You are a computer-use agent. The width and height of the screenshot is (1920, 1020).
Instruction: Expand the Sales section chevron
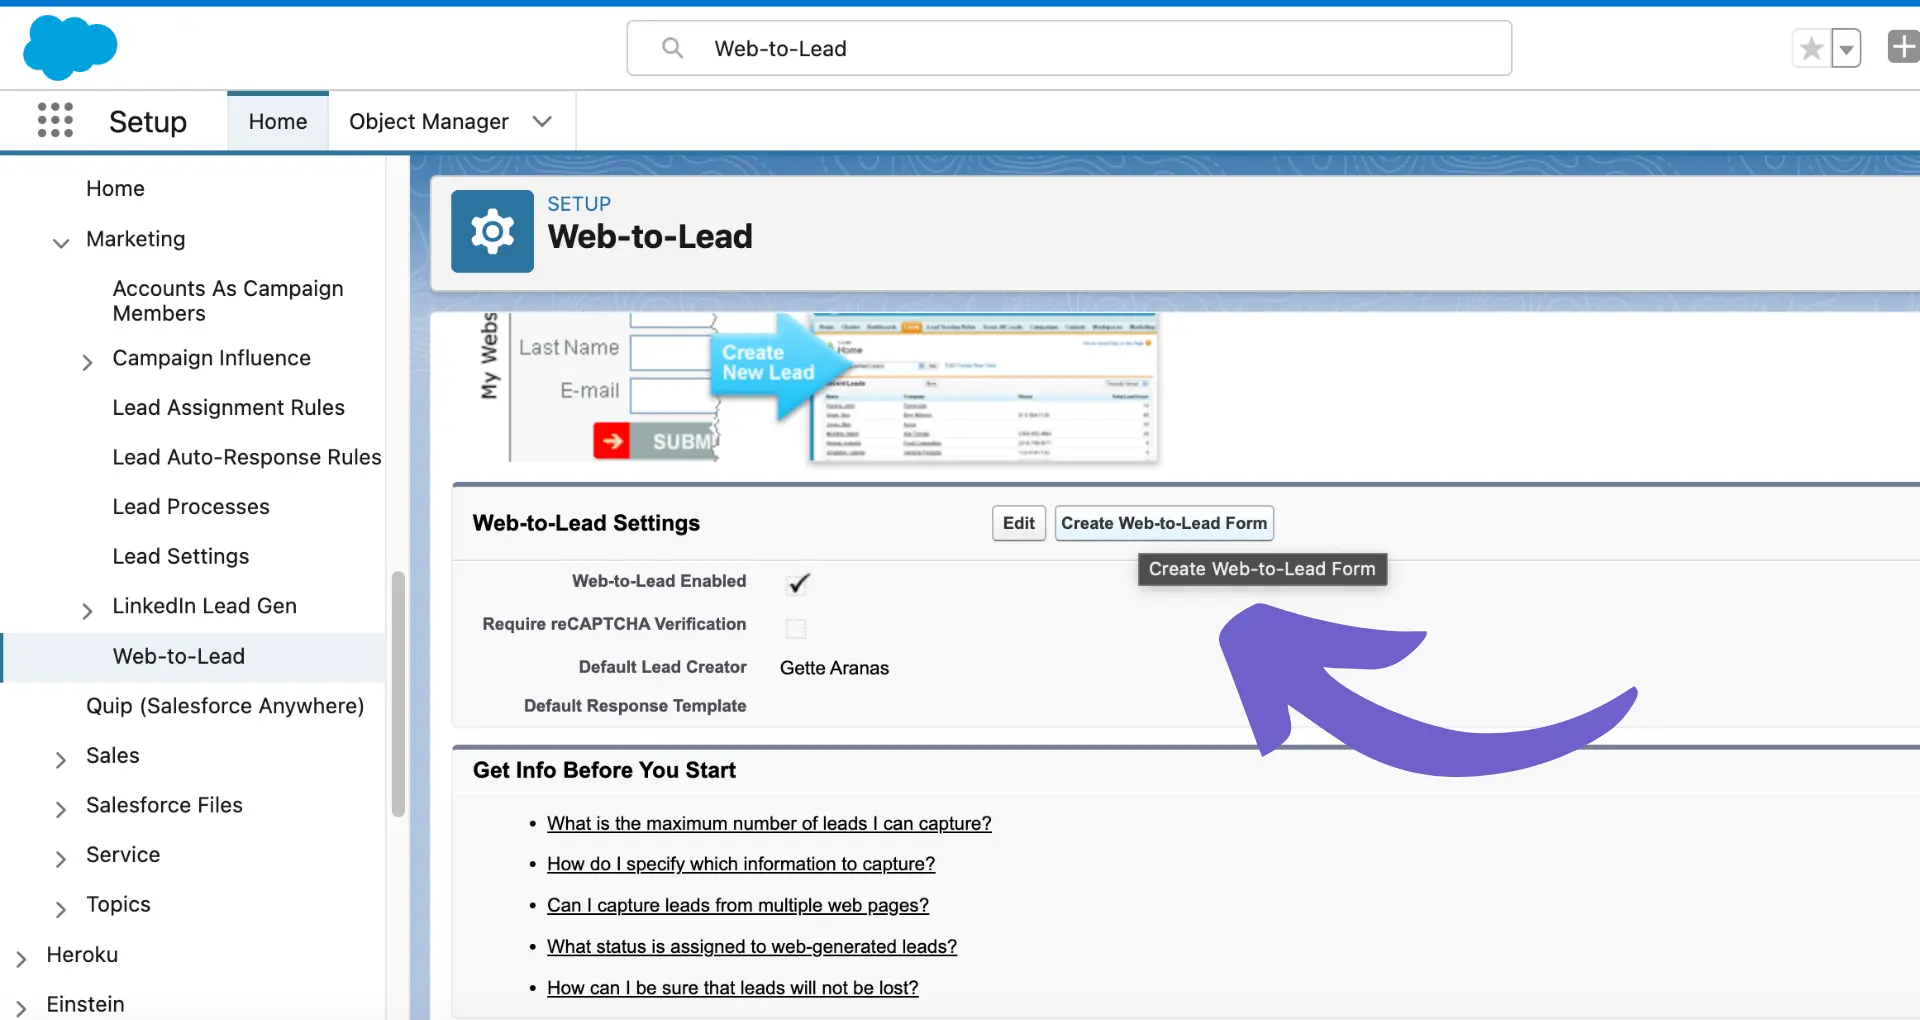(x=61, y=759)
